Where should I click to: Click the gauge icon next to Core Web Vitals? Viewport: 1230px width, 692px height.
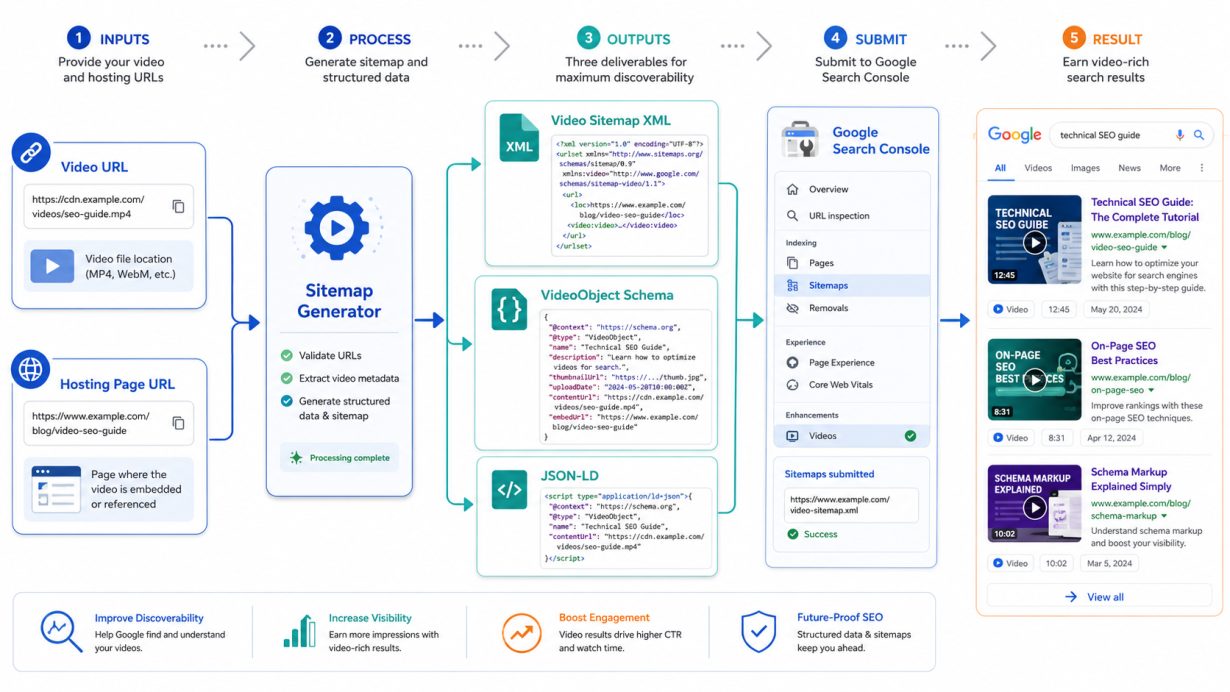coord(792,385)
